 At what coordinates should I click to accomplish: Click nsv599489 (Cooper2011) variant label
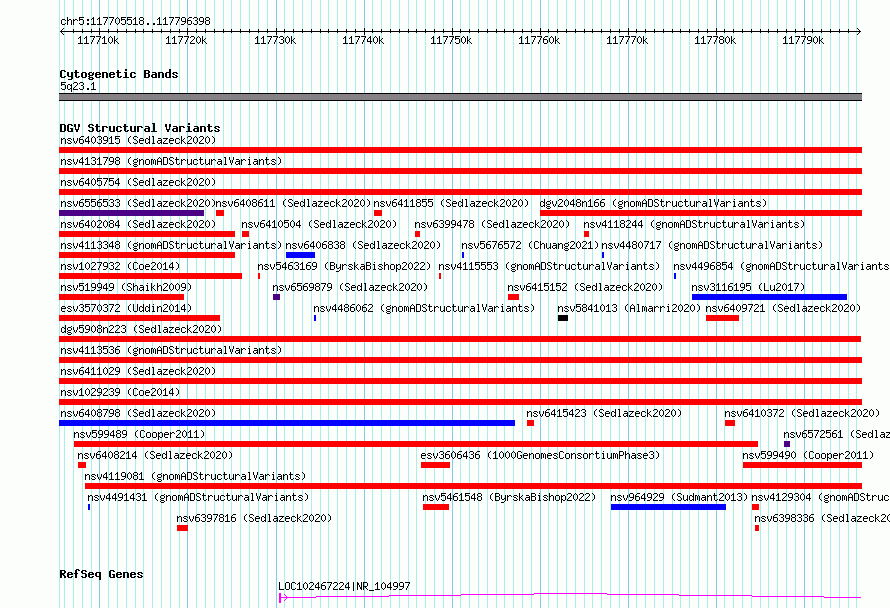pyautogui.click(x=139, y=434)
